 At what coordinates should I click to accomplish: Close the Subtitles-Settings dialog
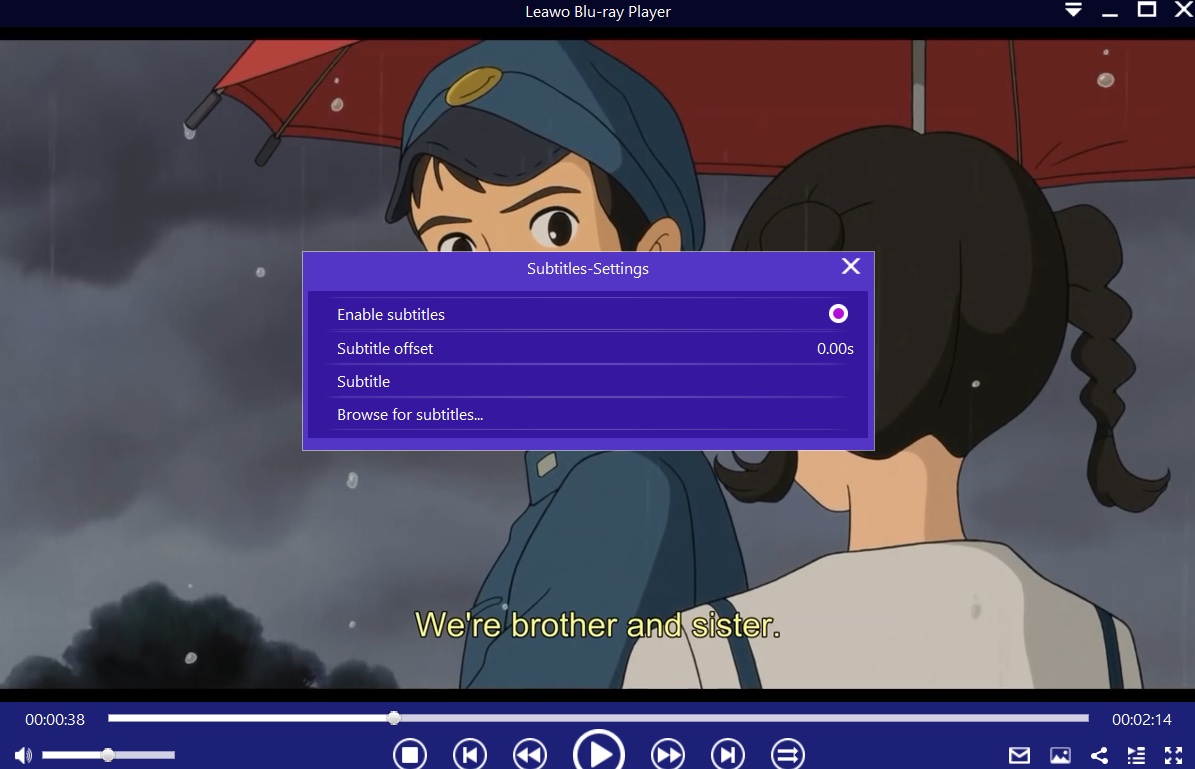tap(851, 266)
